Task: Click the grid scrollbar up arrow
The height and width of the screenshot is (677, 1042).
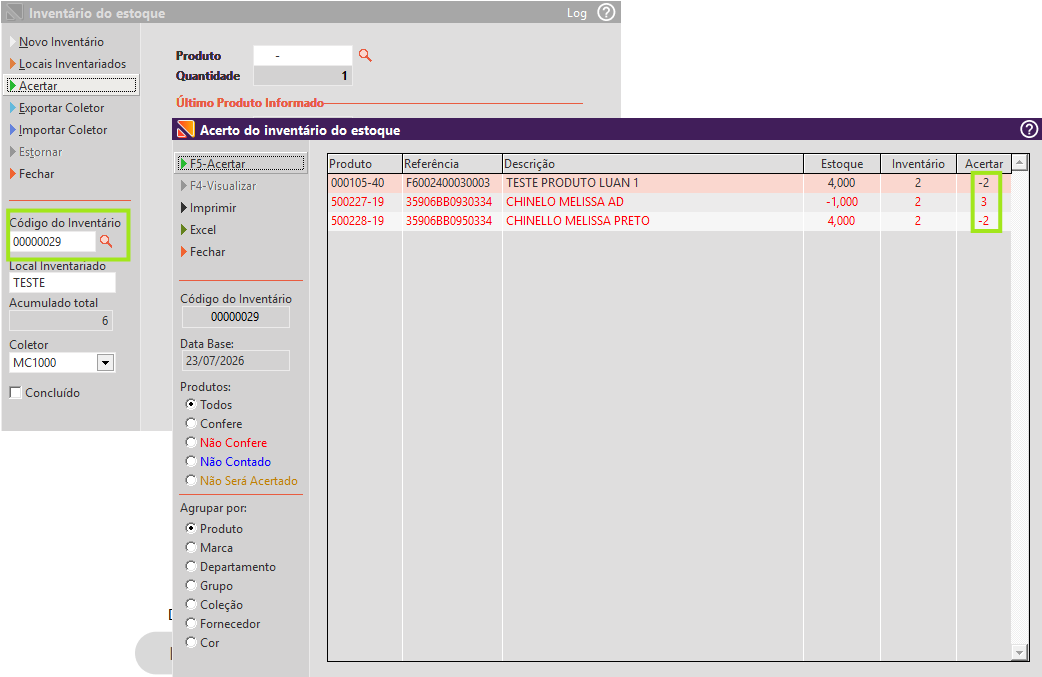Action: [x=1019, y=163]
